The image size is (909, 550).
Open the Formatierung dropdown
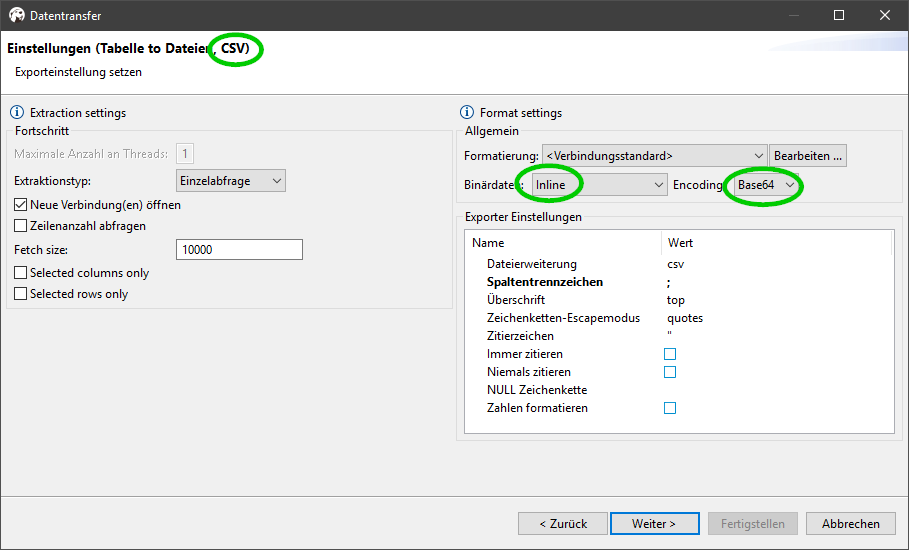(x=655, y=156)
